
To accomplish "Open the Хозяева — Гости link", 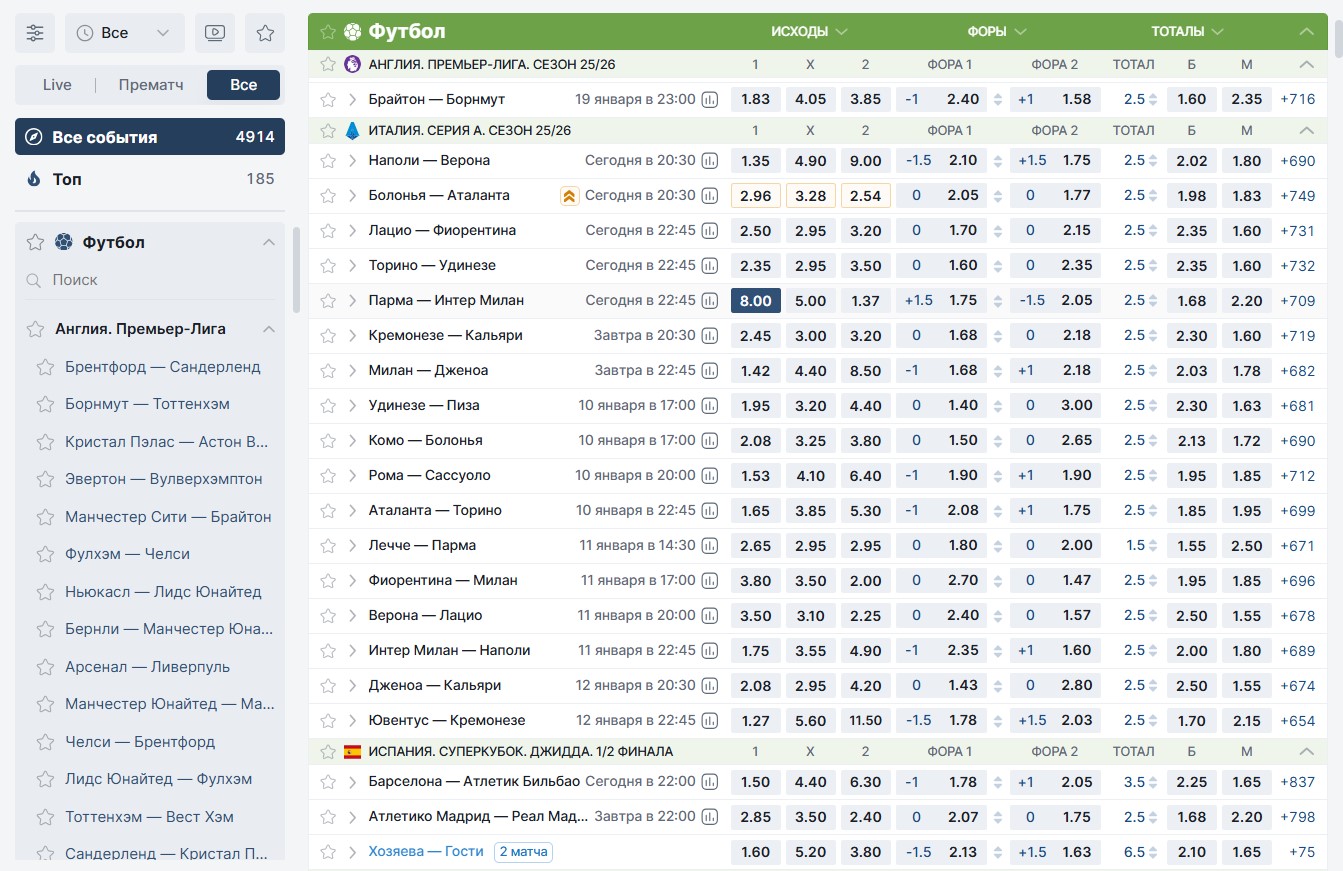I will point(426,852).
